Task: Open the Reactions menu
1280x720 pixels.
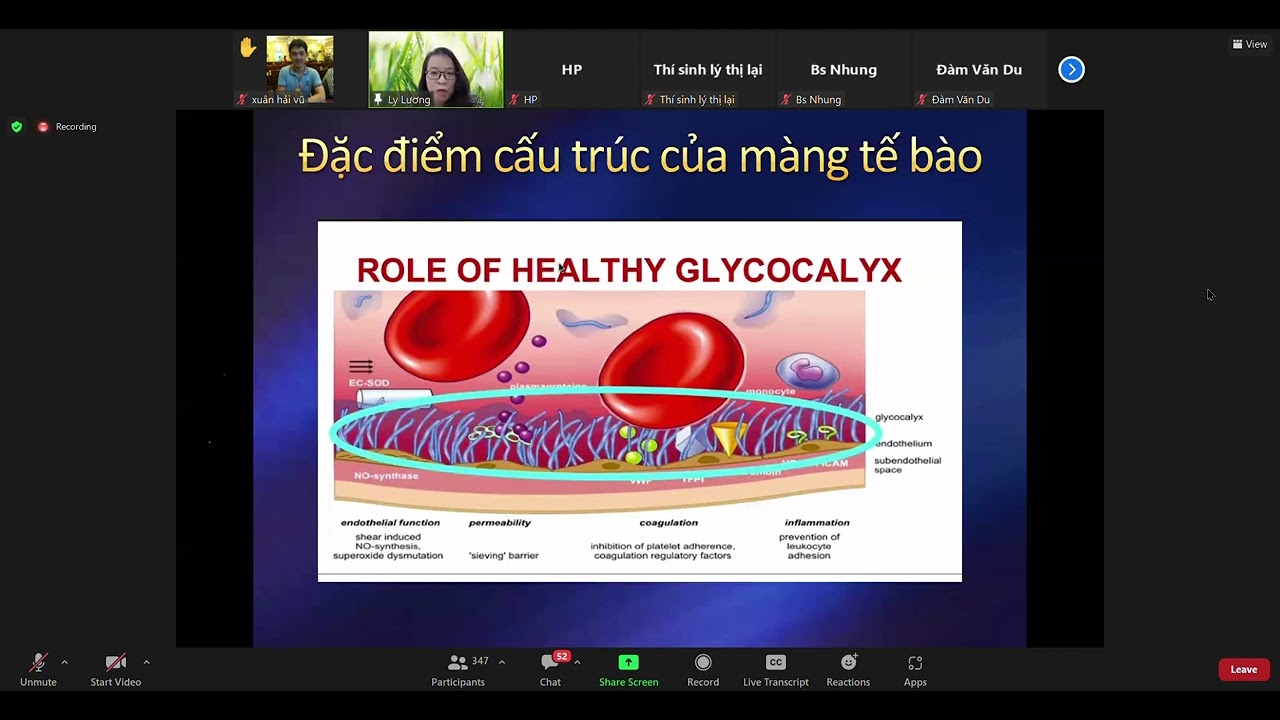Action: tap(848, 670)
